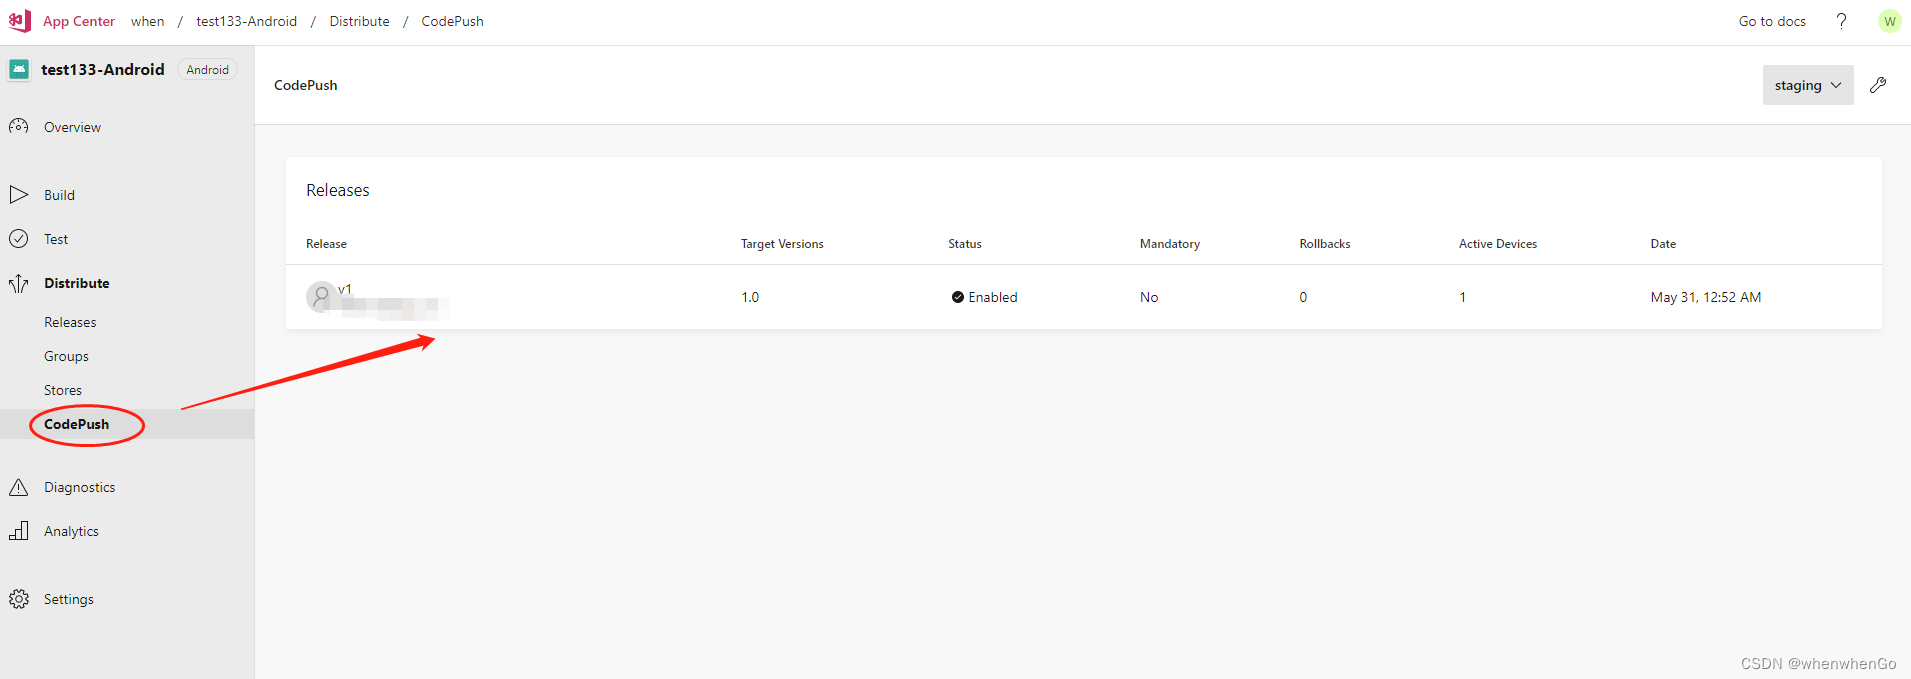
Task: Open the App Center home link
Action: [79, 21]
